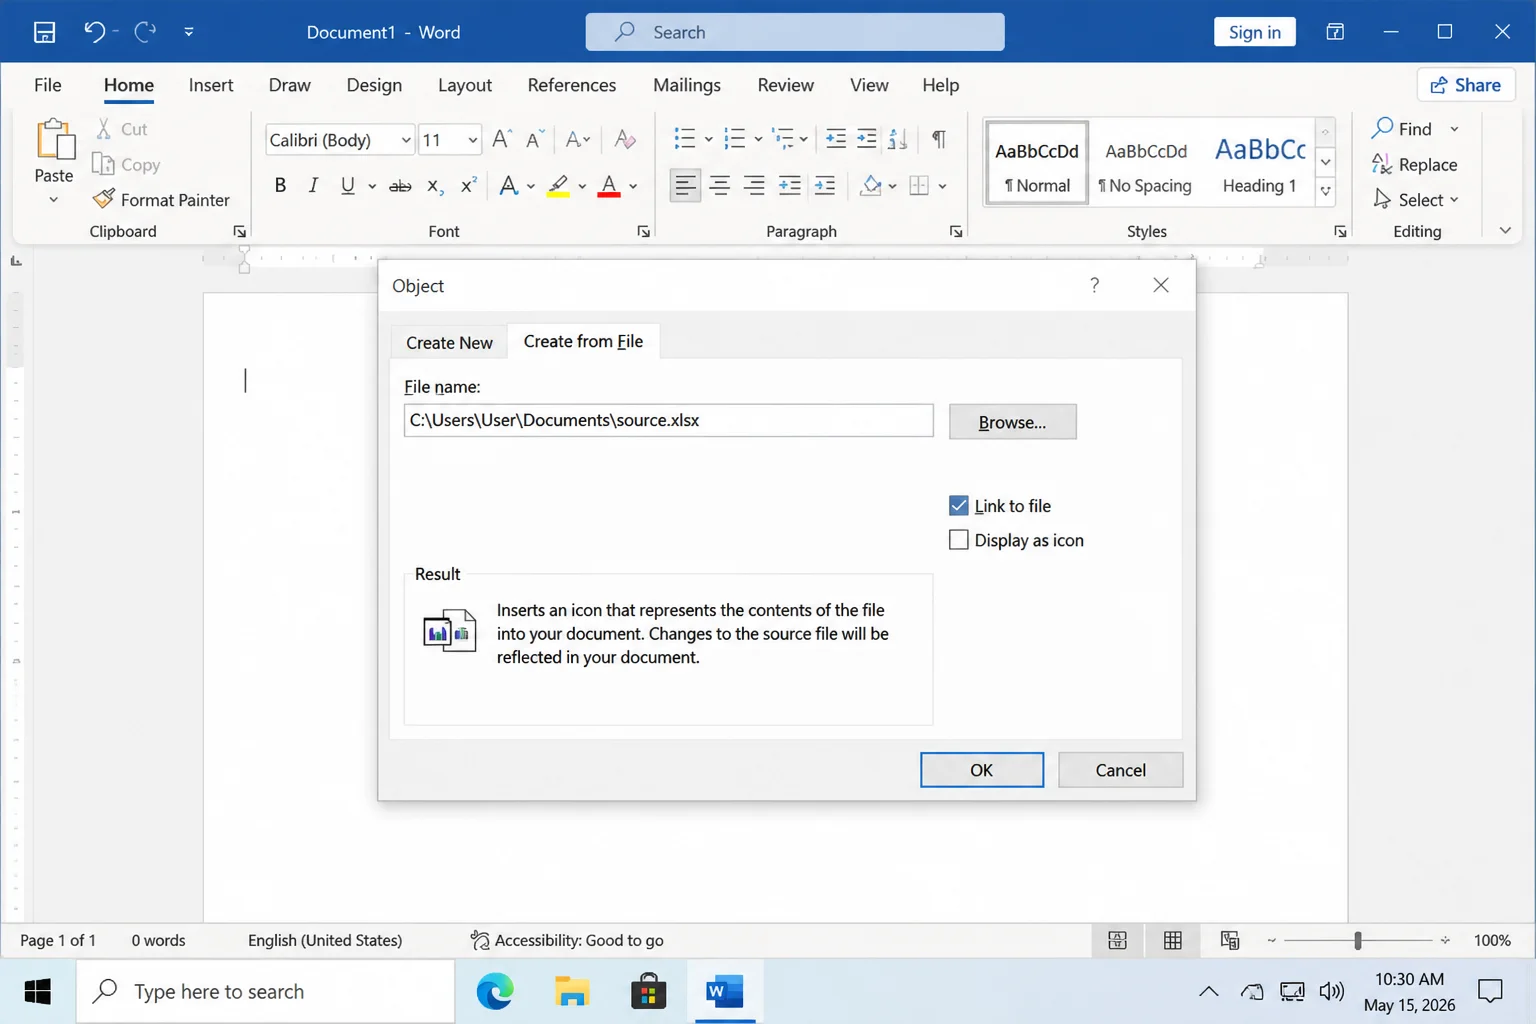
Task: Open the References ribbon tab
Action: point(572,85)
